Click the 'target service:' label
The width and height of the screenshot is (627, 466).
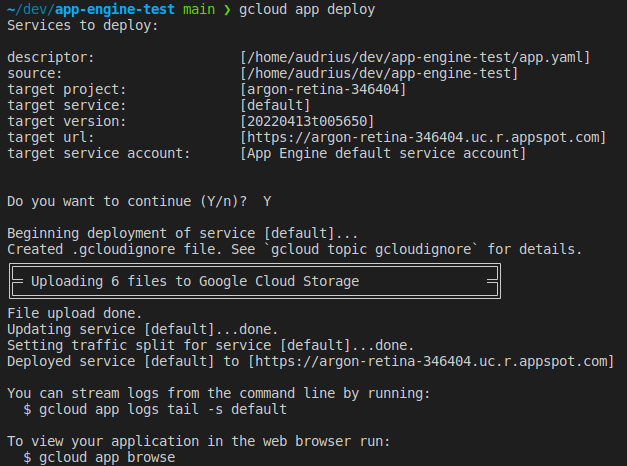67,105
